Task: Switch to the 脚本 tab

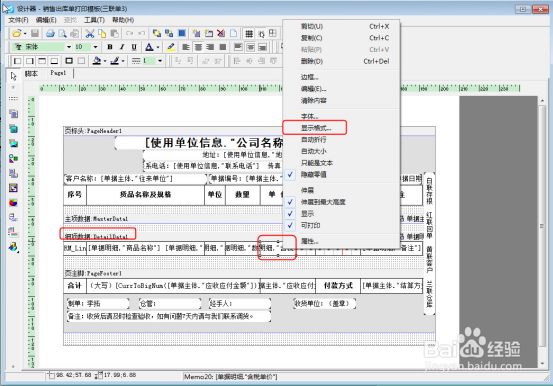Action: pos(31,73)
